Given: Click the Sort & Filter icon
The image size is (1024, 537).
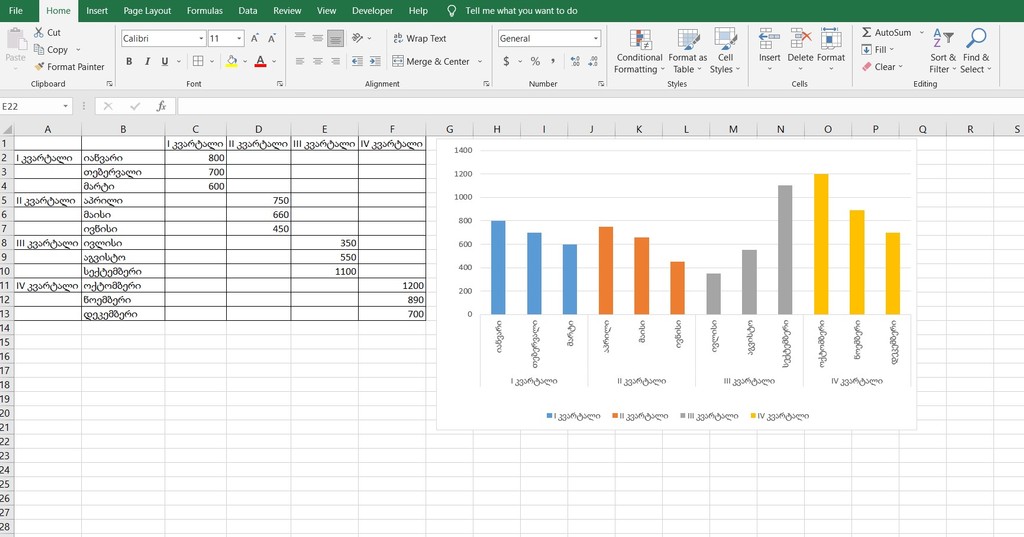Looking at the screenshot, I should click(x=943, y=39).
